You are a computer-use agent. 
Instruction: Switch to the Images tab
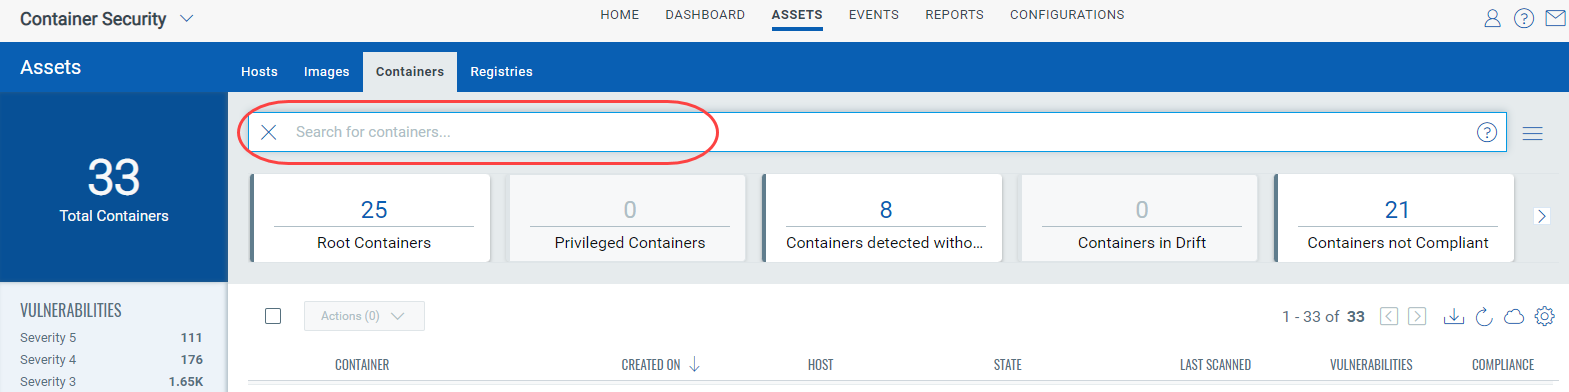coord(327,72)
